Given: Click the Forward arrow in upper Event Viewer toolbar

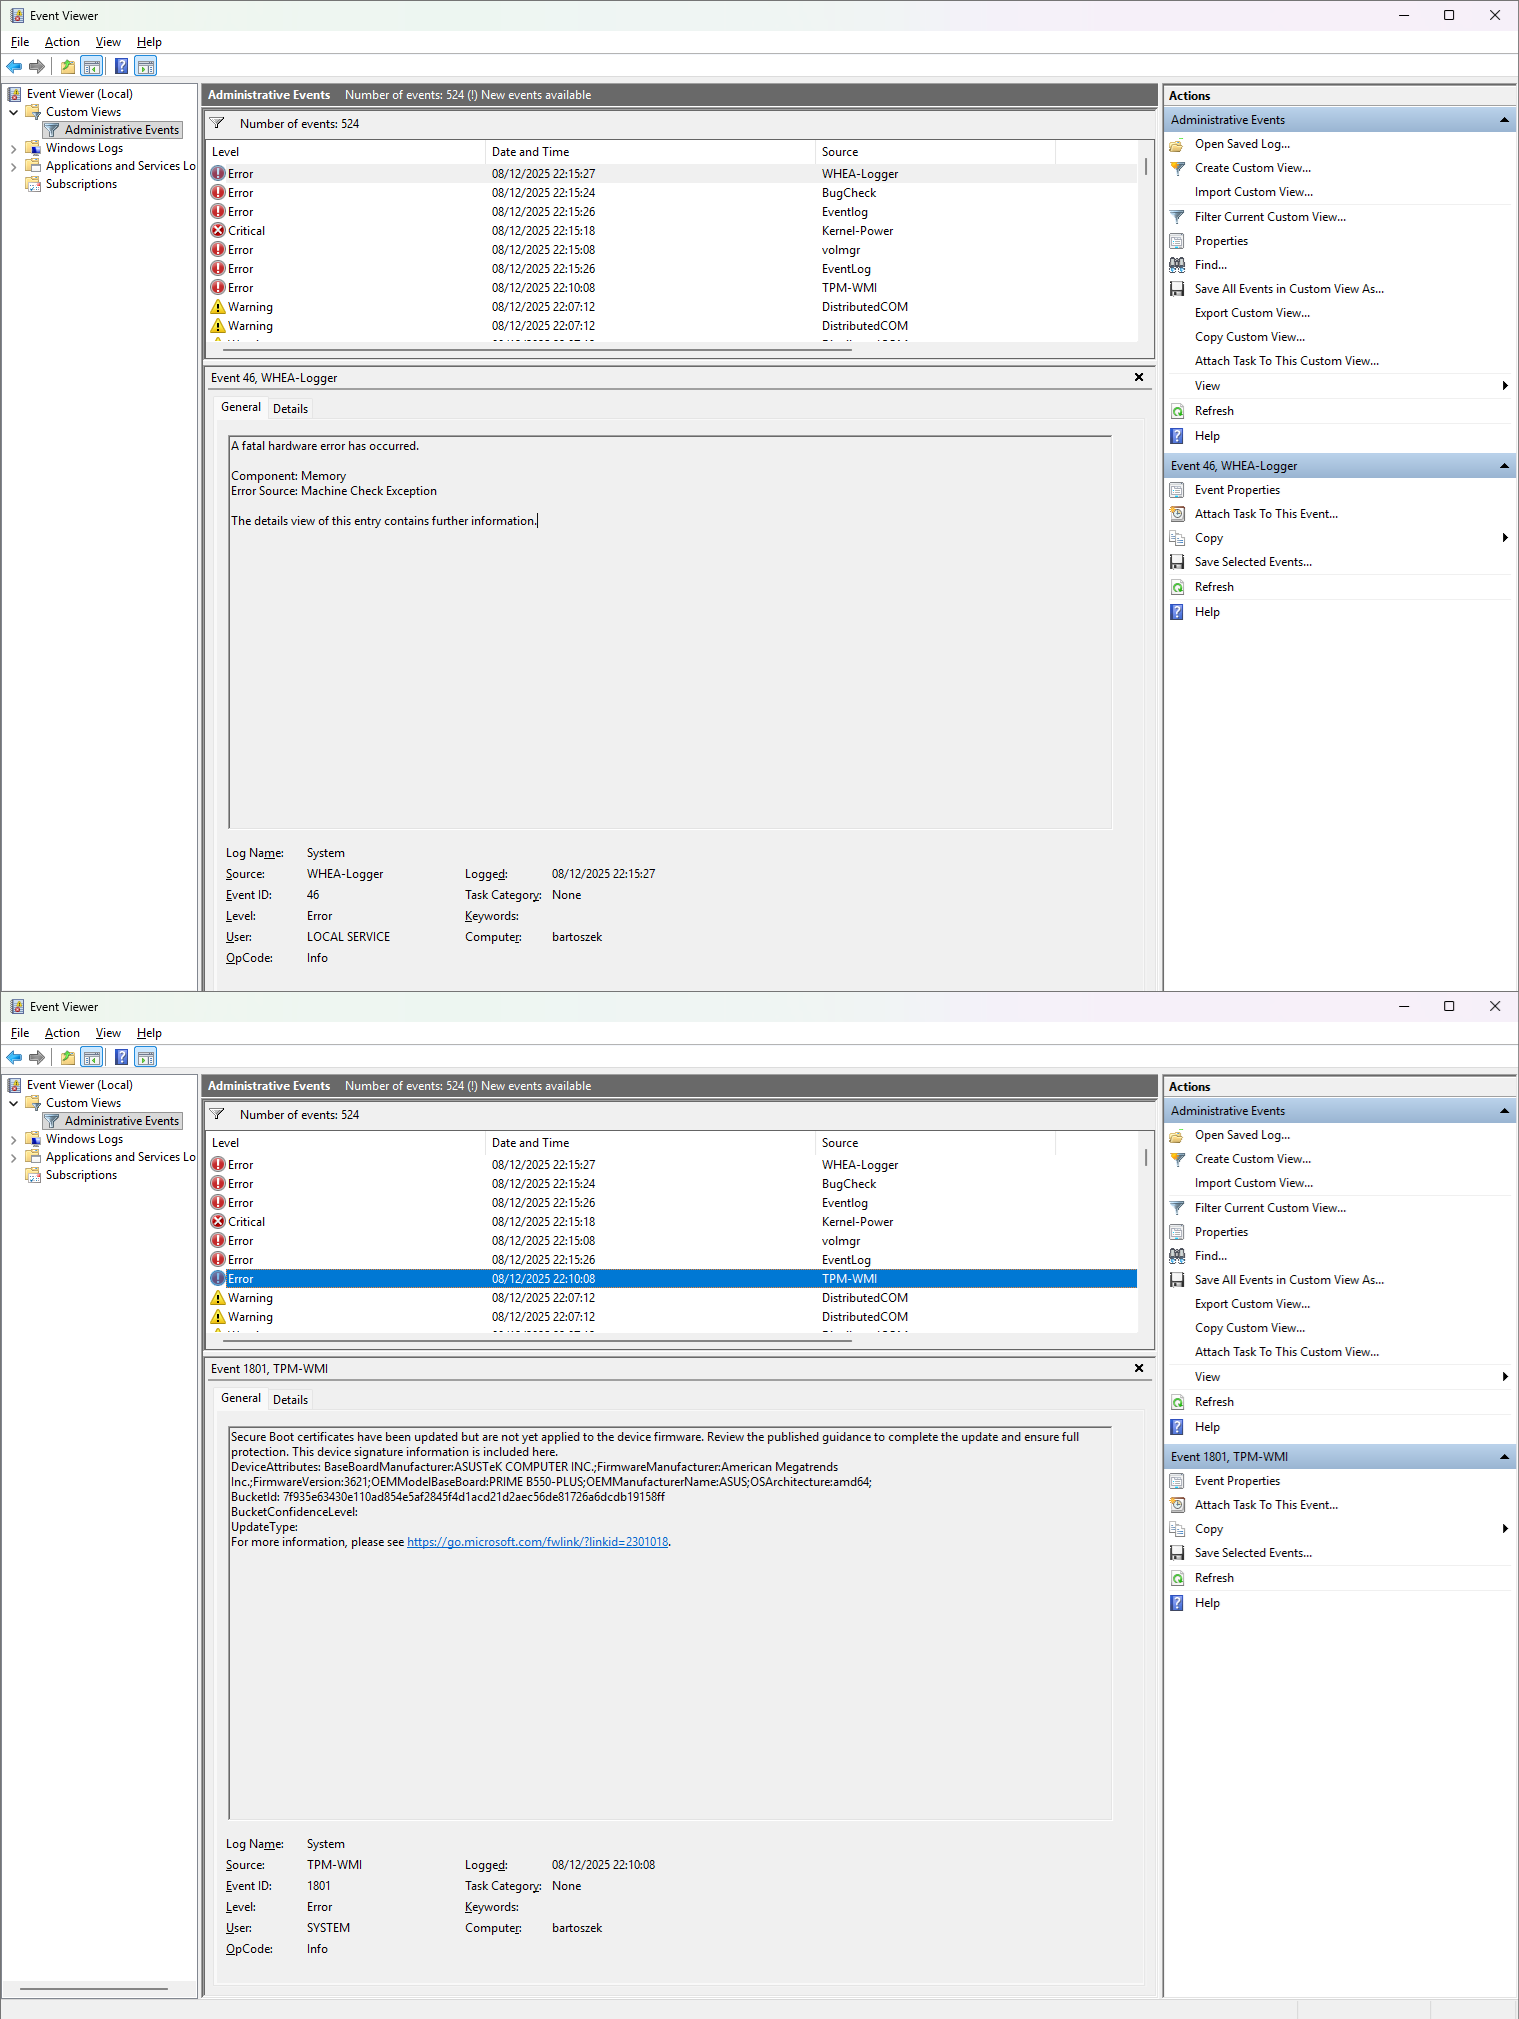Looking at the screenshot, I should point(37,66).
